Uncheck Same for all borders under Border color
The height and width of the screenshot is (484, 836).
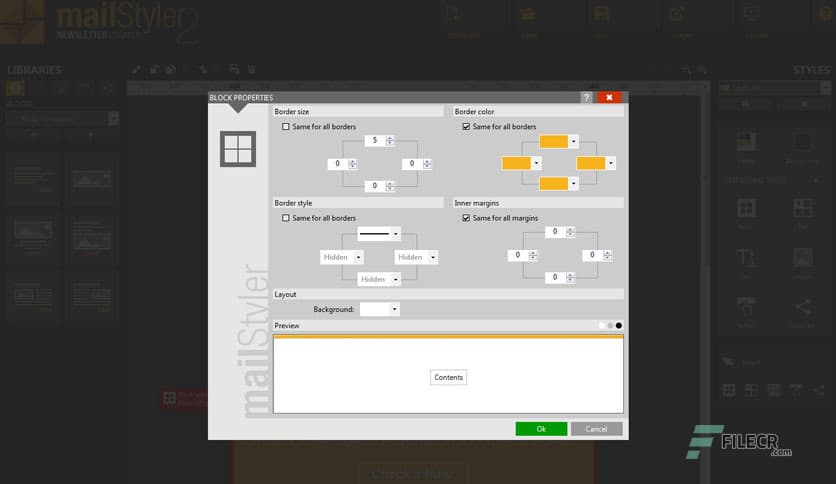click(466, 127)
